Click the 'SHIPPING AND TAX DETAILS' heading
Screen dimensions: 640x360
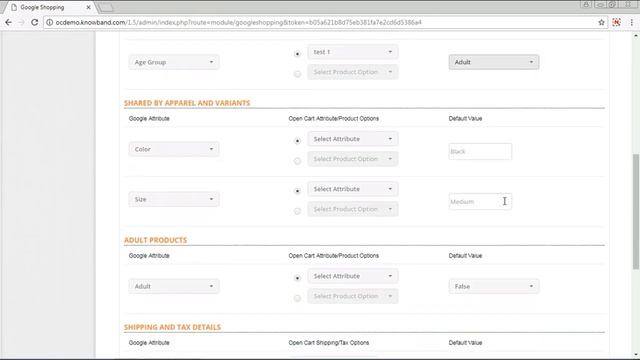coord(172,327)
